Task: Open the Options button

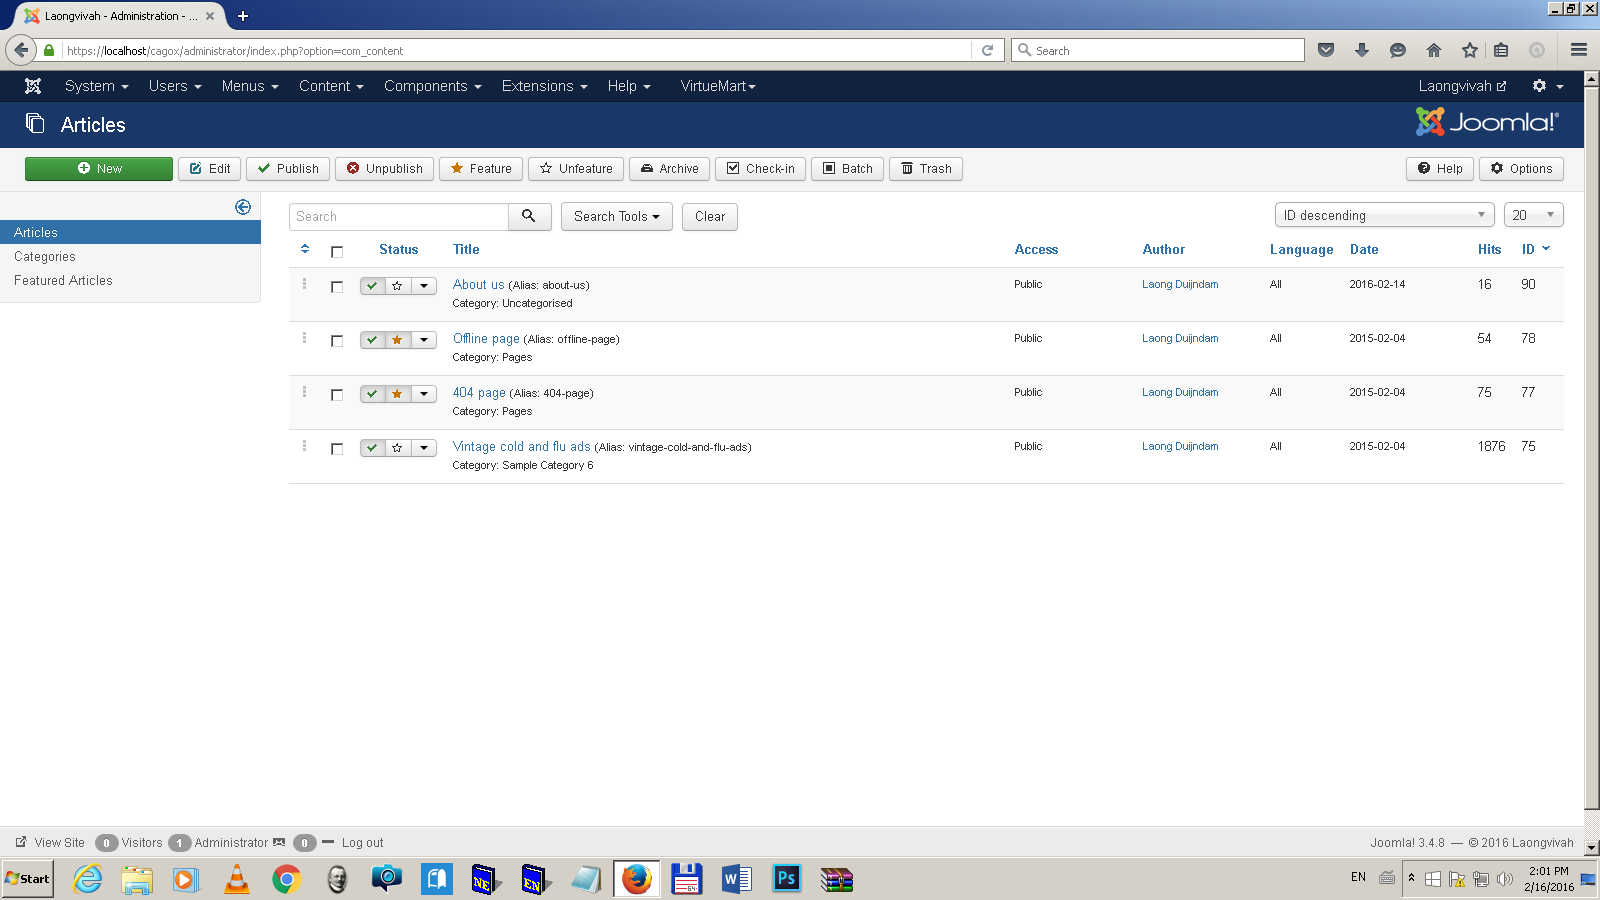Action: coord(1521,168)
